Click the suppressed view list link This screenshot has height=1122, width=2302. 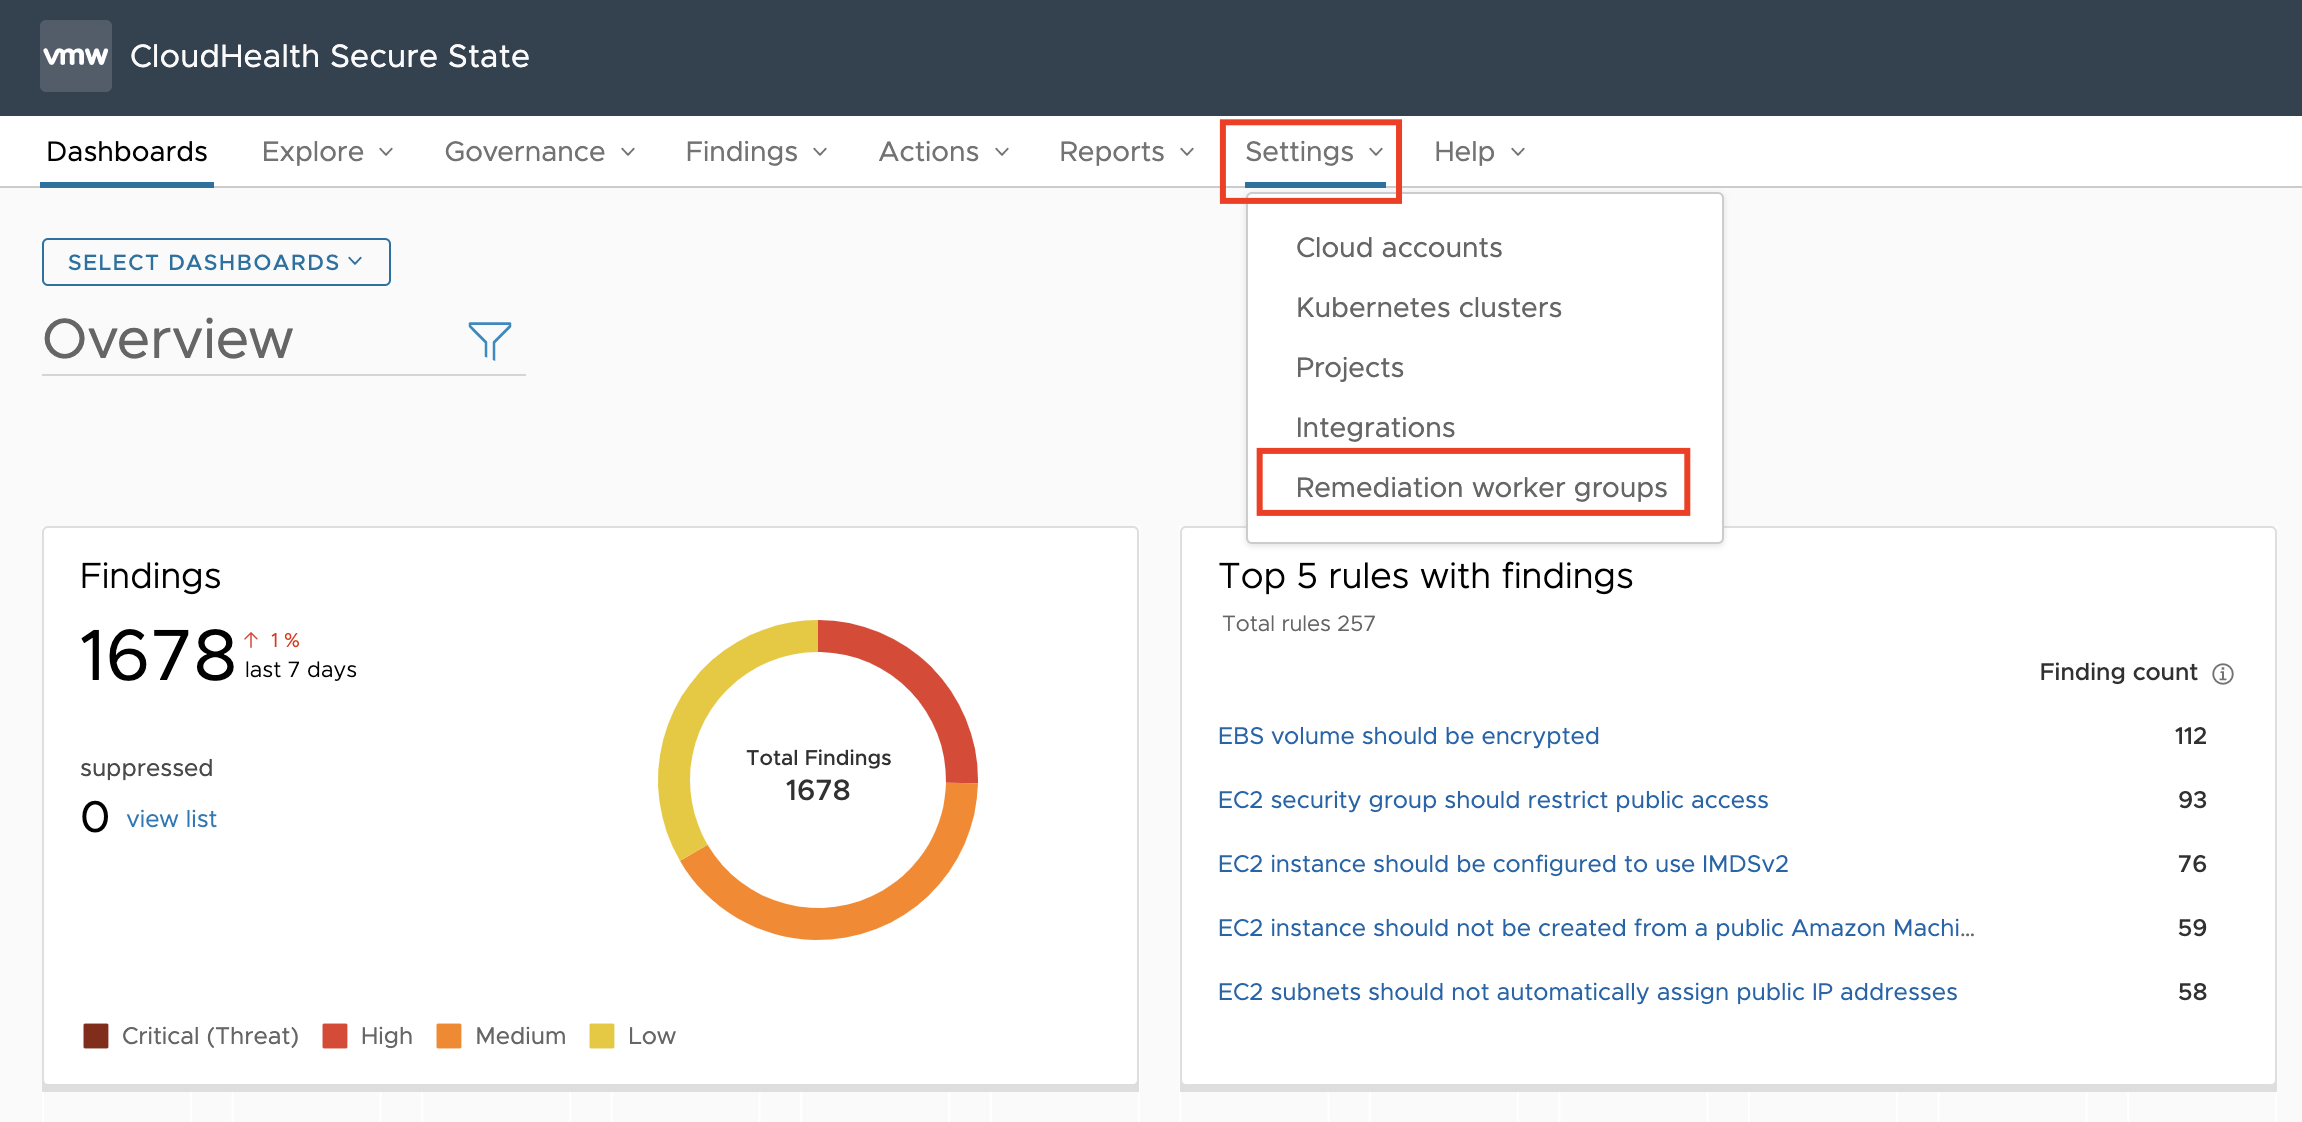click(x=171, y=819)
